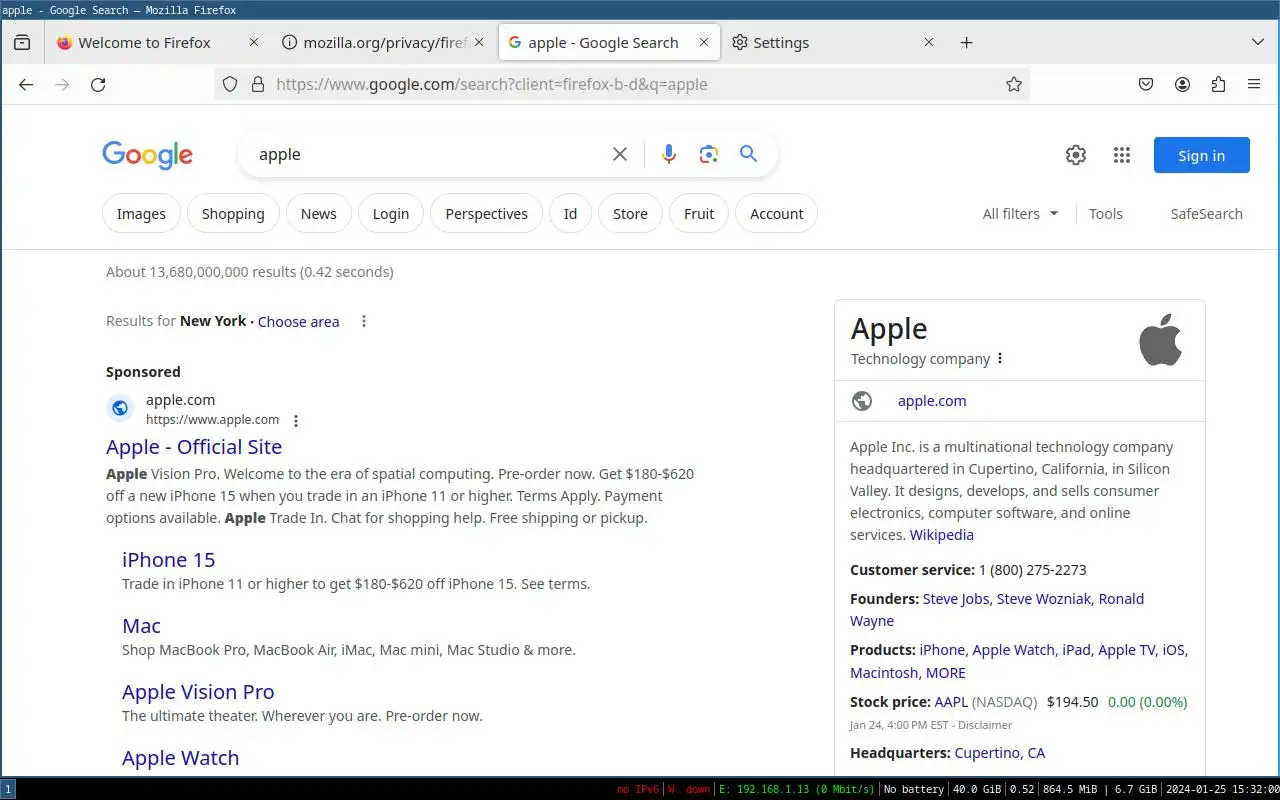Open the Save to Pocket icon
This screenshot has width=1280, height=800.
click(1146, 85)
